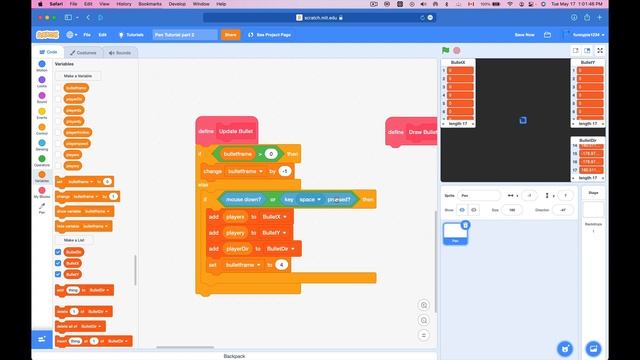Open the Tutorials button
The height and width of the screenshot is (360, 640).
pos(131,35)
